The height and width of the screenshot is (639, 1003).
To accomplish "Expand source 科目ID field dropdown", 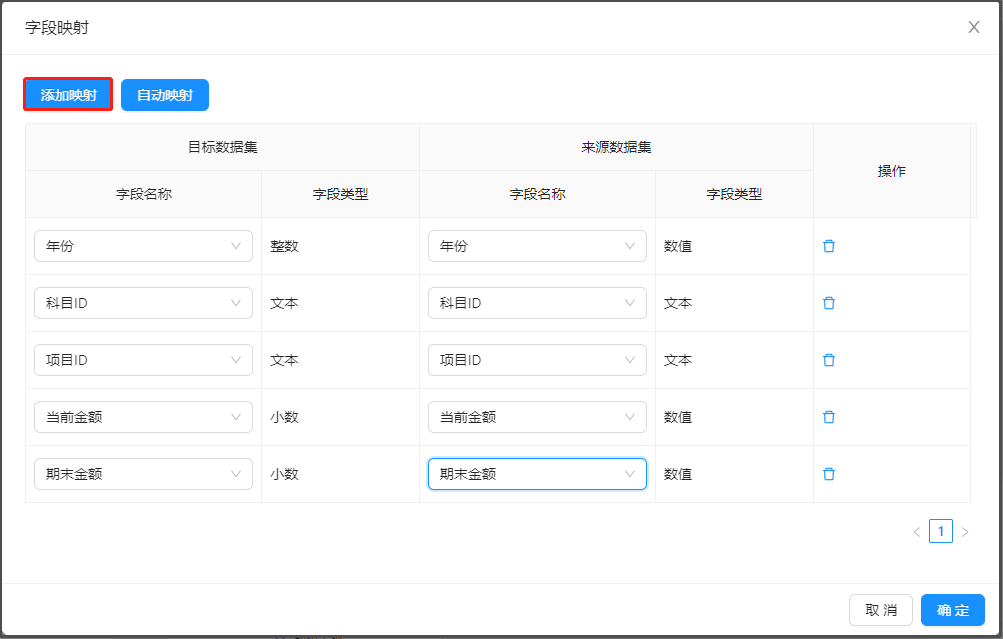I will pyautogui.click(x=537, y=303).
